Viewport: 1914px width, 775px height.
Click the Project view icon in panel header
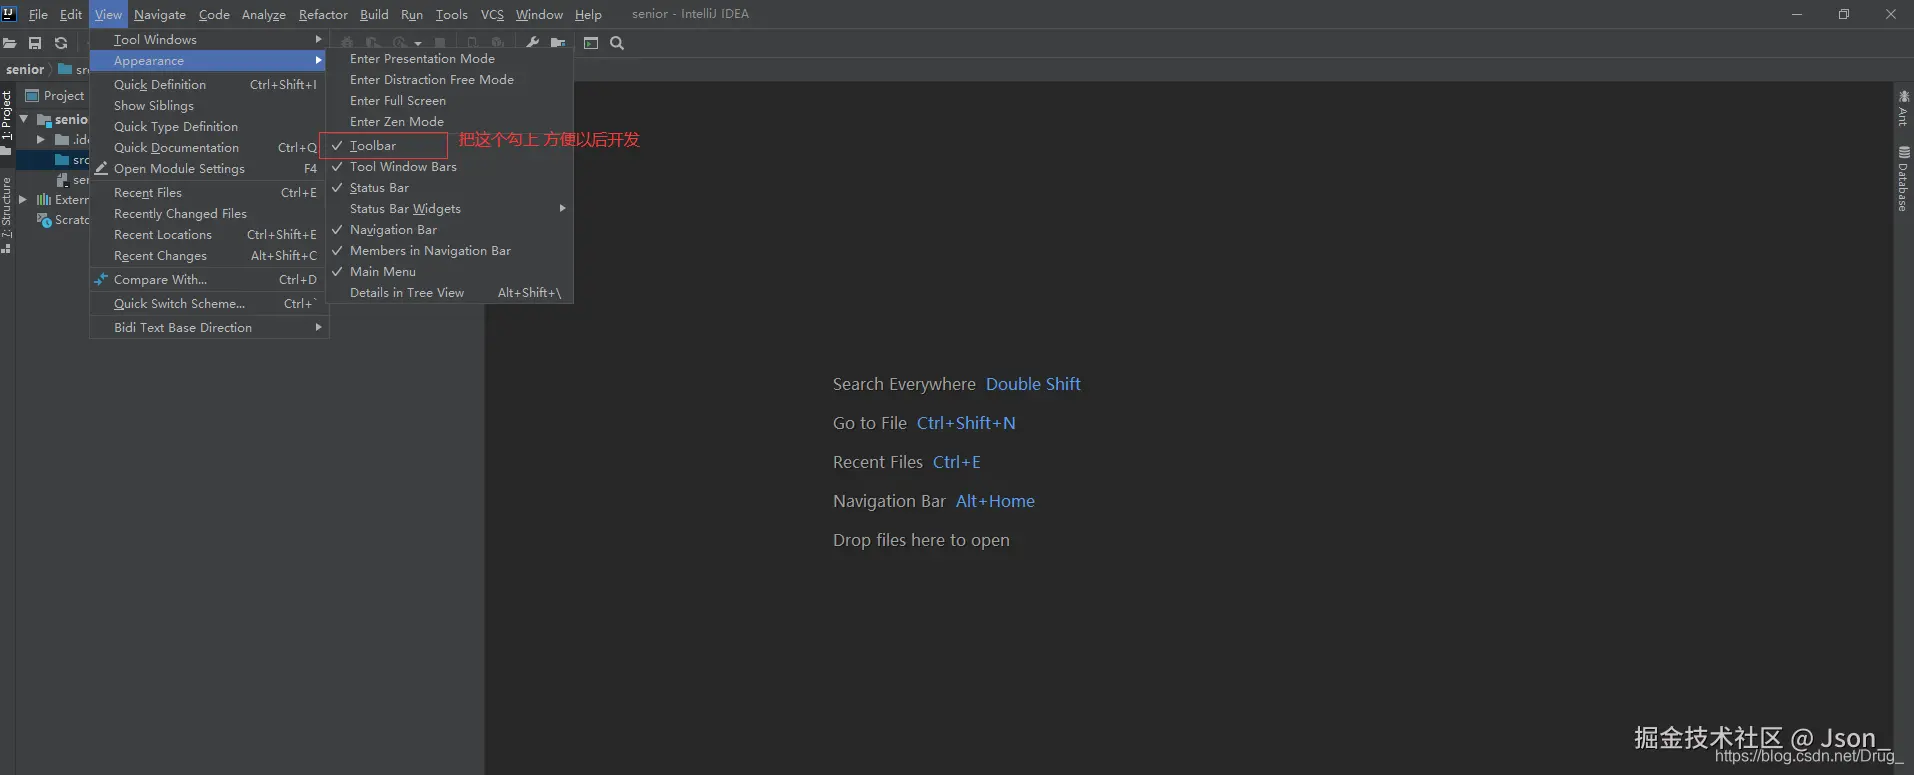pos(32,96)
